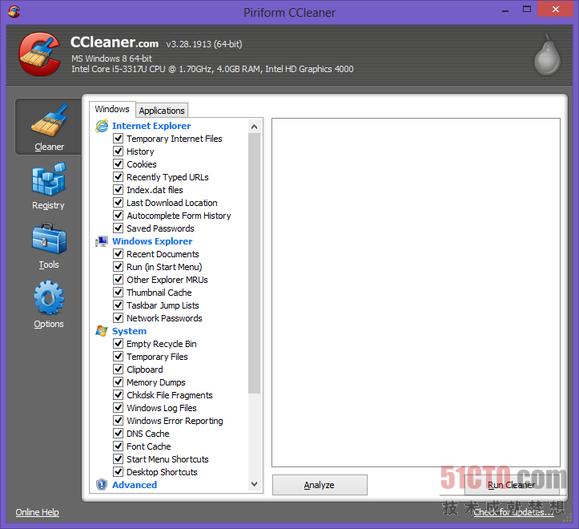Screen dimensions: 579x529
Task: Click Check for updates link
Action: pyautogui.click(x=514, y=512)
